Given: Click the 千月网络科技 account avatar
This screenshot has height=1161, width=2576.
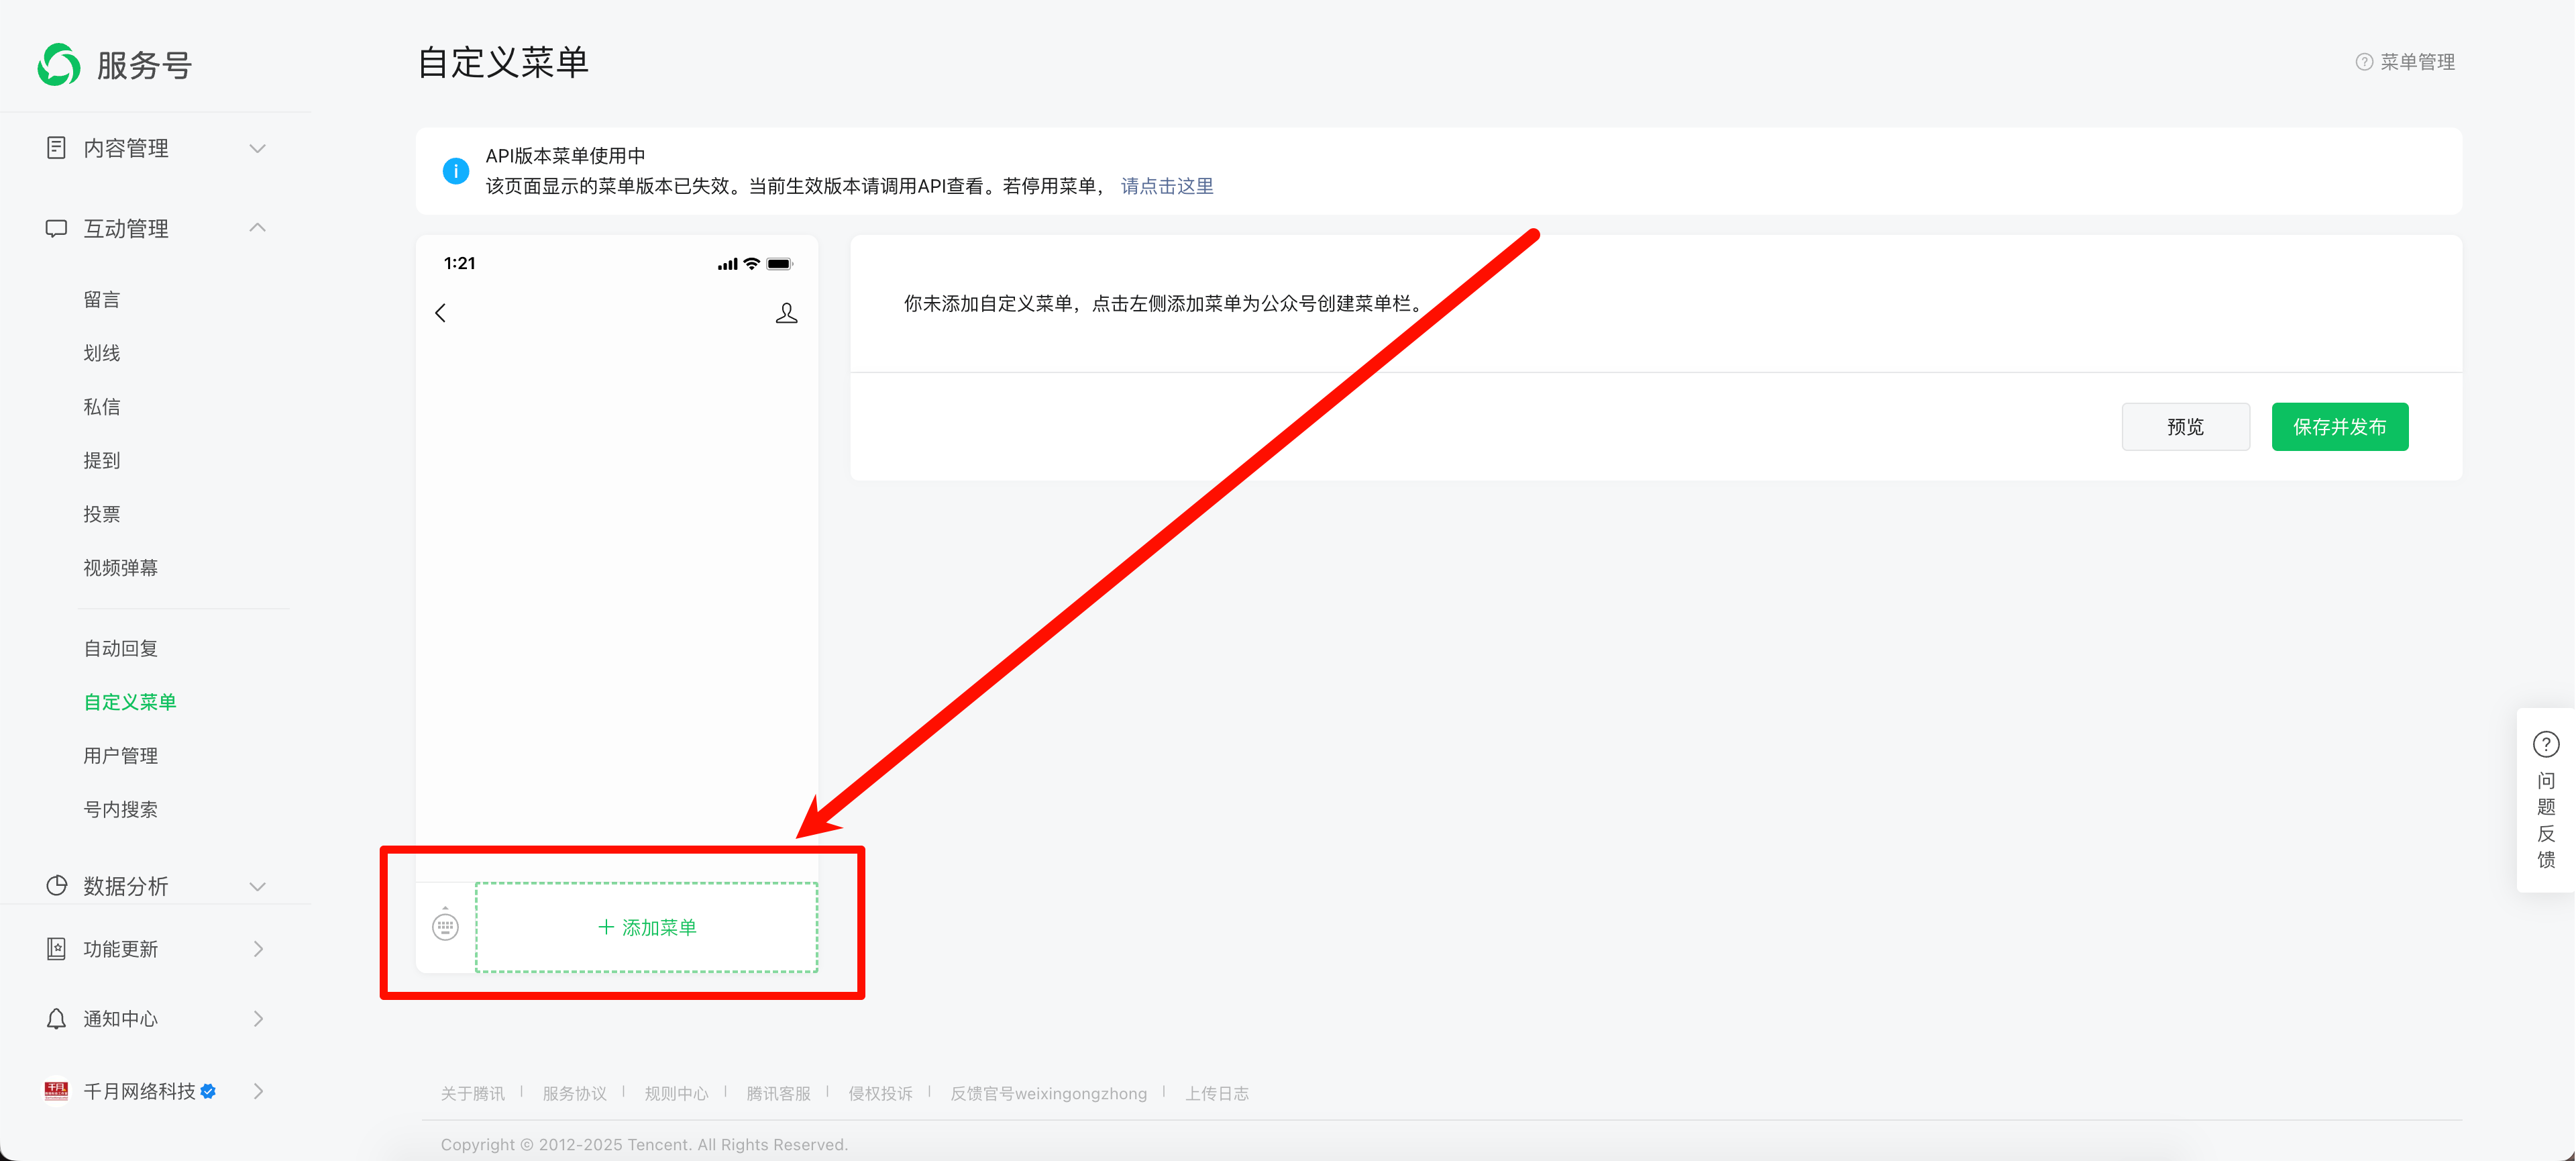Looking at the screenshot, I should tap(56, 1091).
